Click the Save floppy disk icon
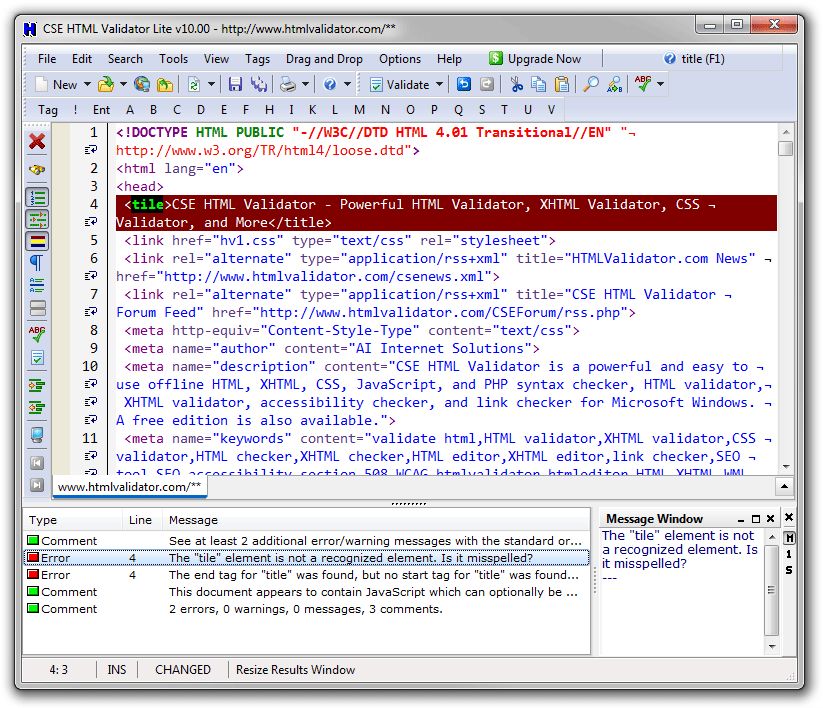The width and height of the screenshot is (823, 708). coord(235,85)
